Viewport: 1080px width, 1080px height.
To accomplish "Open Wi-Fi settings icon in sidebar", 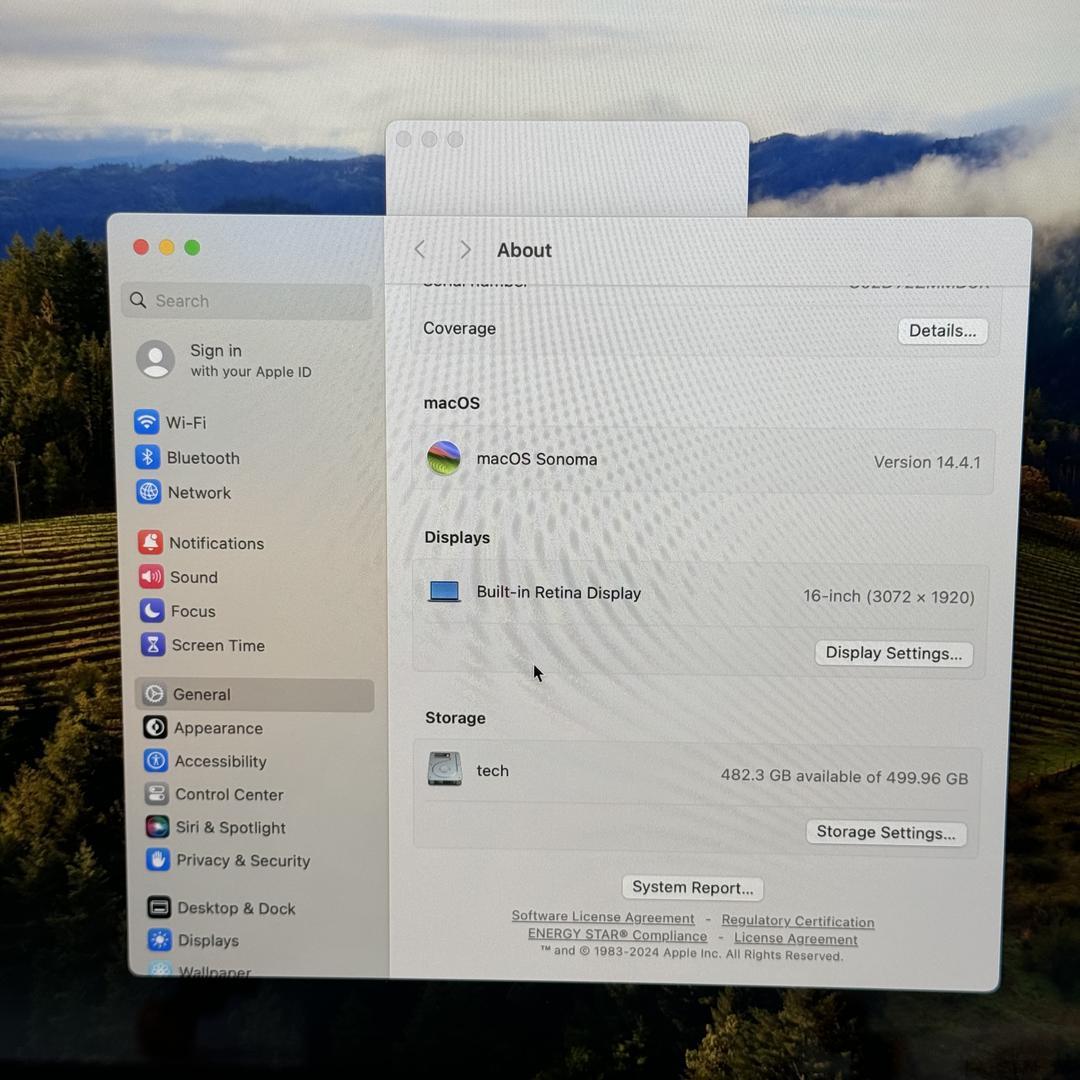I will point(146,422).
